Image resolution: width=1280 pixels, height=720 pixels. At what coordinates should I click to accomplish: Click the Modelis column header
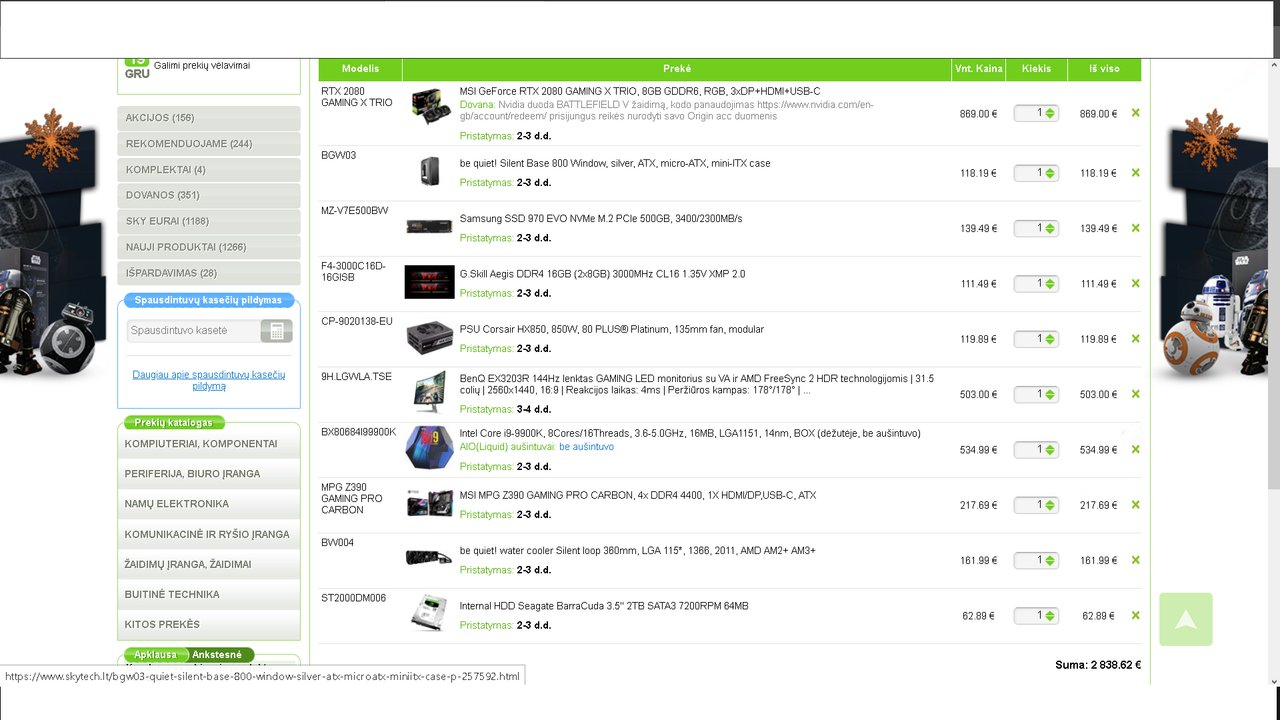tap(360, 69)
